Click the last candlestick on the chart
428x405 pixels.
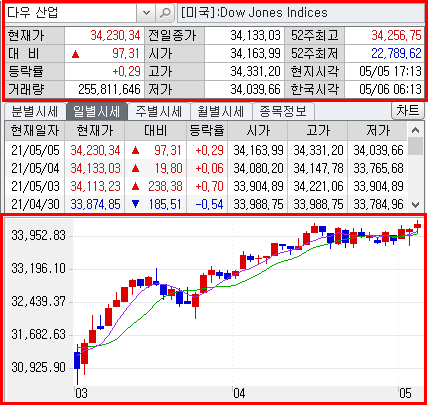coord(417,227)
